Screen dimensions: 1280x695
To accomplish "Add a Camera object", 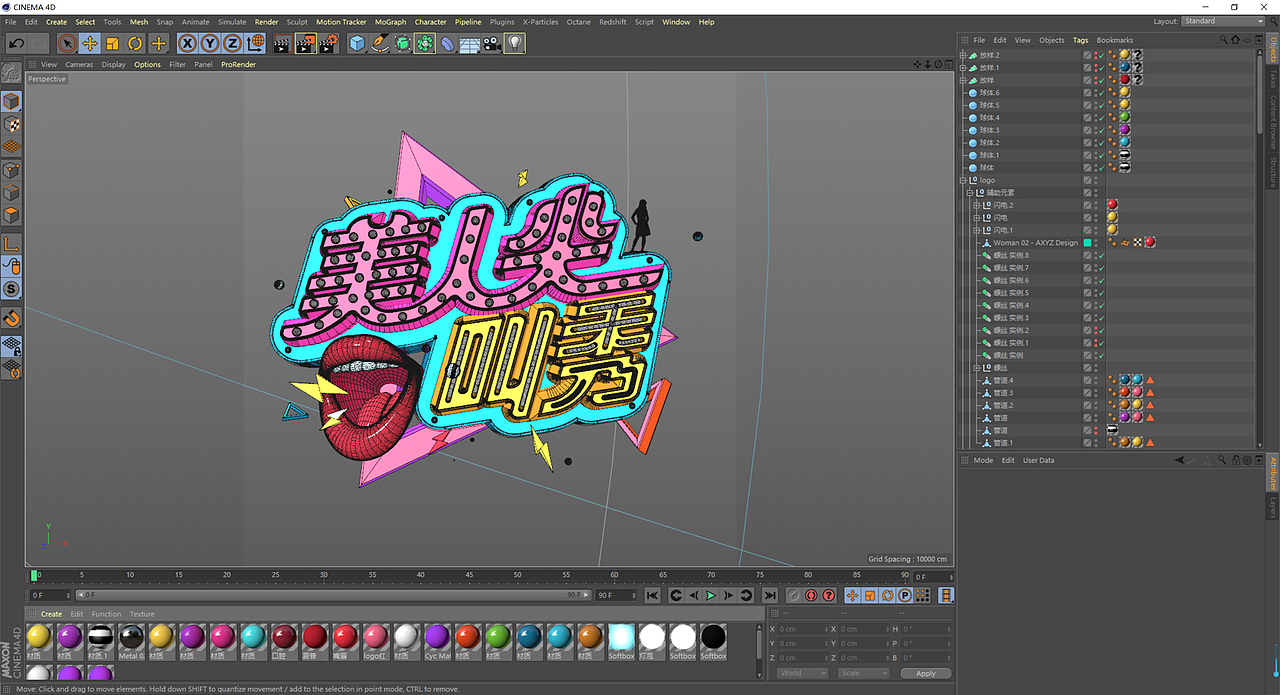I will tap(491, 43).
